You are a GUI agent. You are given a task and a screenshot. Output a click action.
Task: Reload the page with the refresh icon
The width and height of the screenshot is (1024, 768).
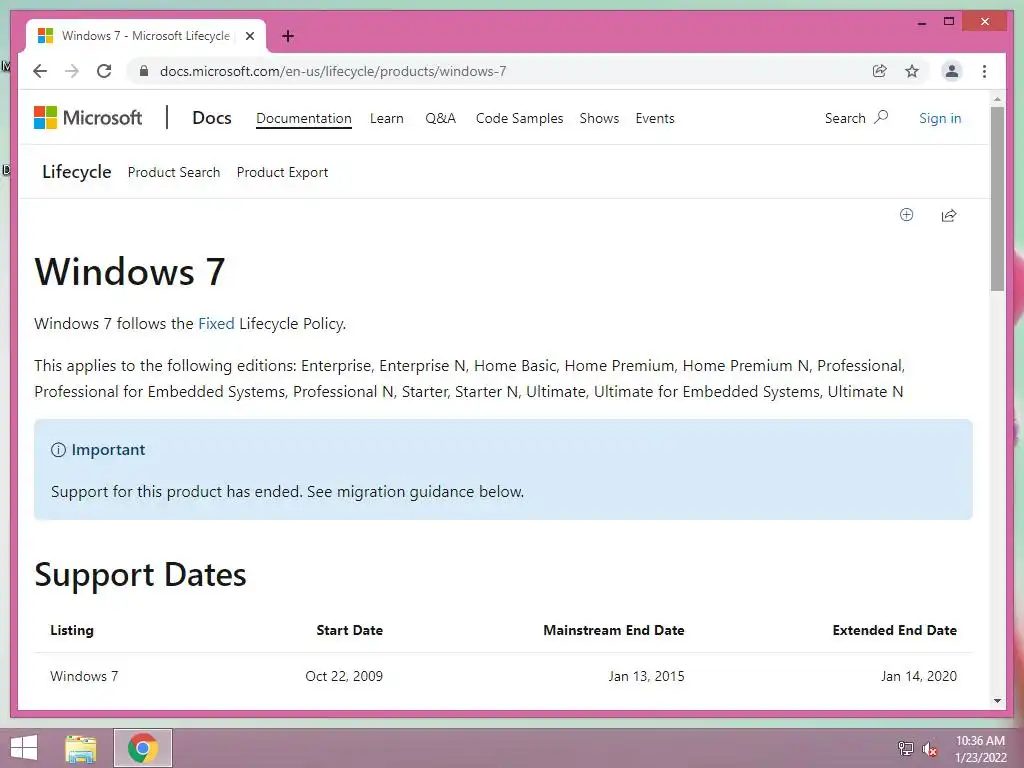tap(104, 71)
